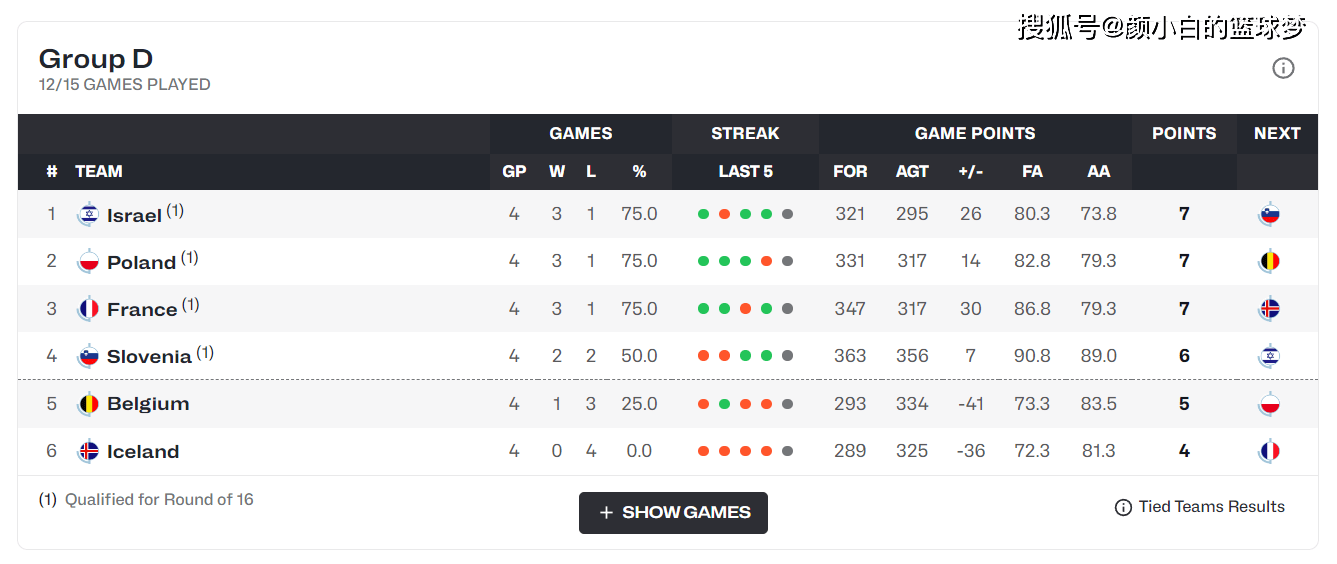Image resolution: width=1337 pixels, height=564 pixels.
Task: Click the percentage column header
Action: [x=639, y=171]
